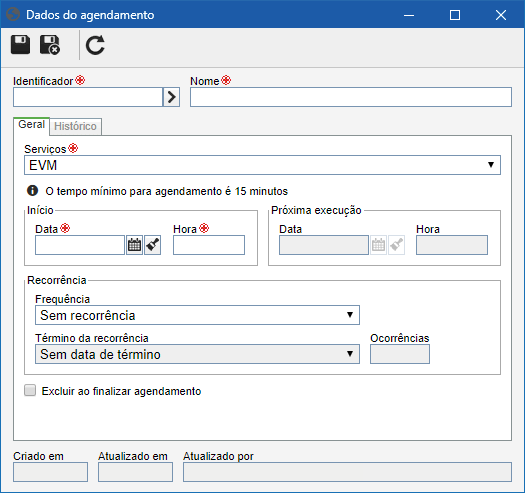
Task: Open the Serviços dropdown showing EVM
Action: click(262, 165)
